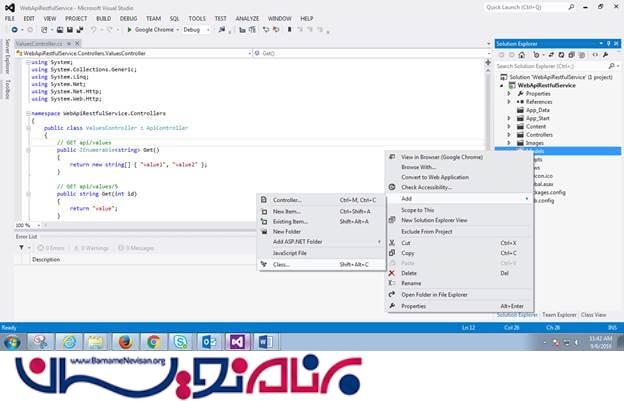Open the Debug configuration dropdown
Screen dimensions: 624x401
tap(194, 30)
